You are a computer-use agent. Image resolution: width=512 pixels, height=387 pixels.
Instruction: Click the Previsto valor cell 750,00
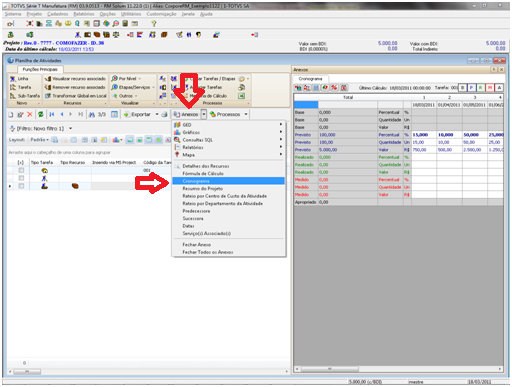click(424, 150)
